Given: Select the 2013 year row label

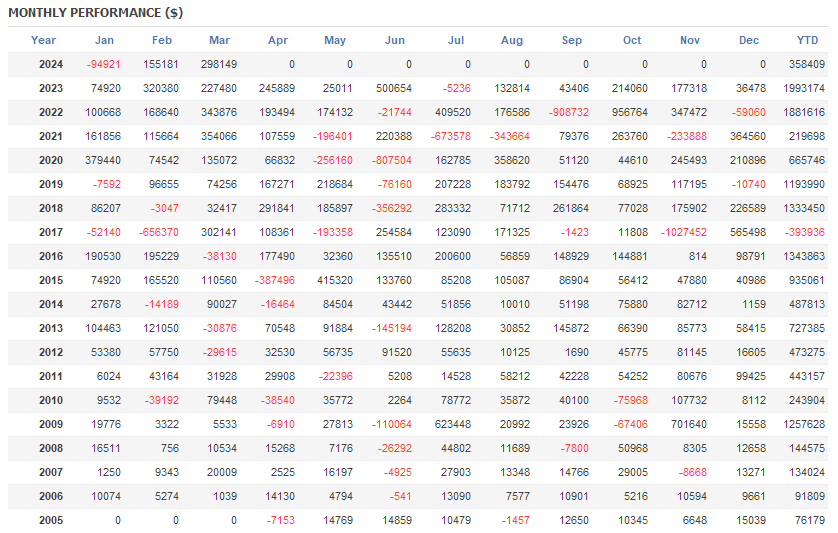Looking at the screenshot, I should point(51,328).
